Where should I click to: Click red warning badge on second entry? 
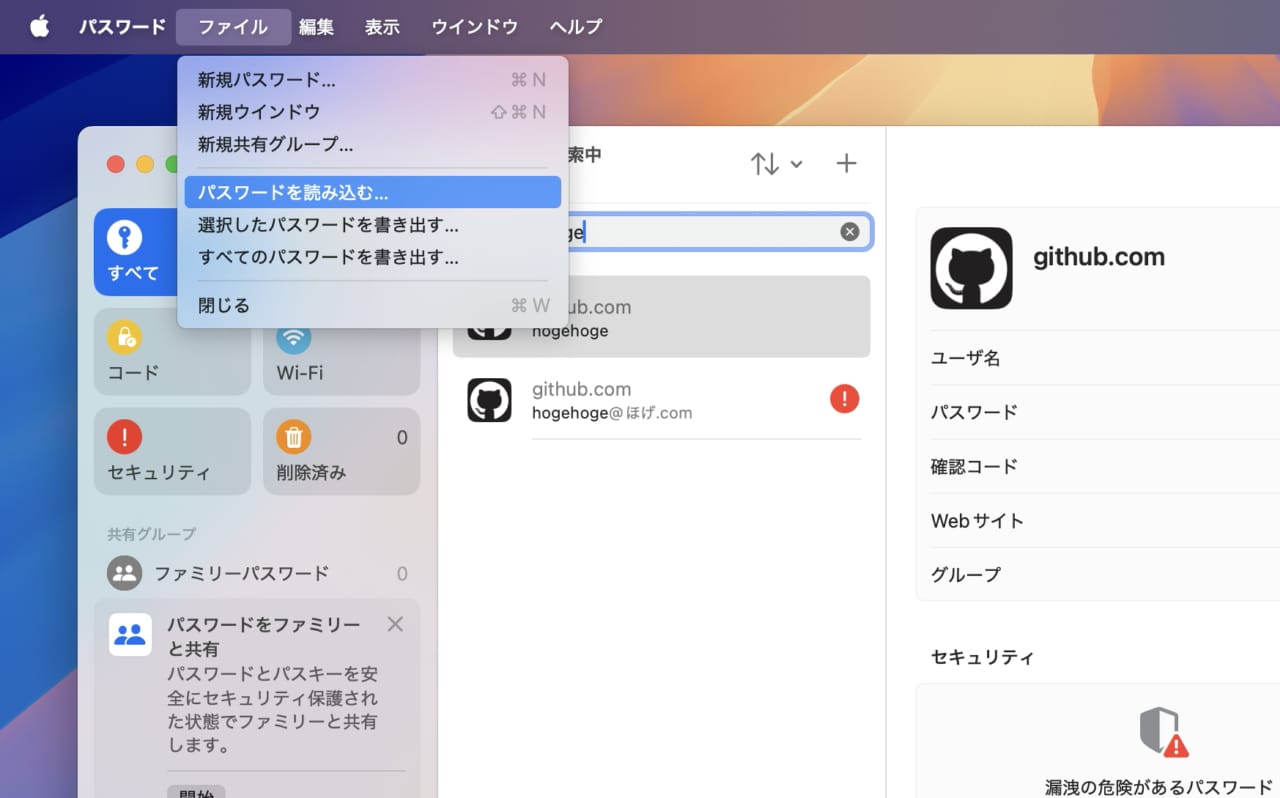[x=844, y=399]
